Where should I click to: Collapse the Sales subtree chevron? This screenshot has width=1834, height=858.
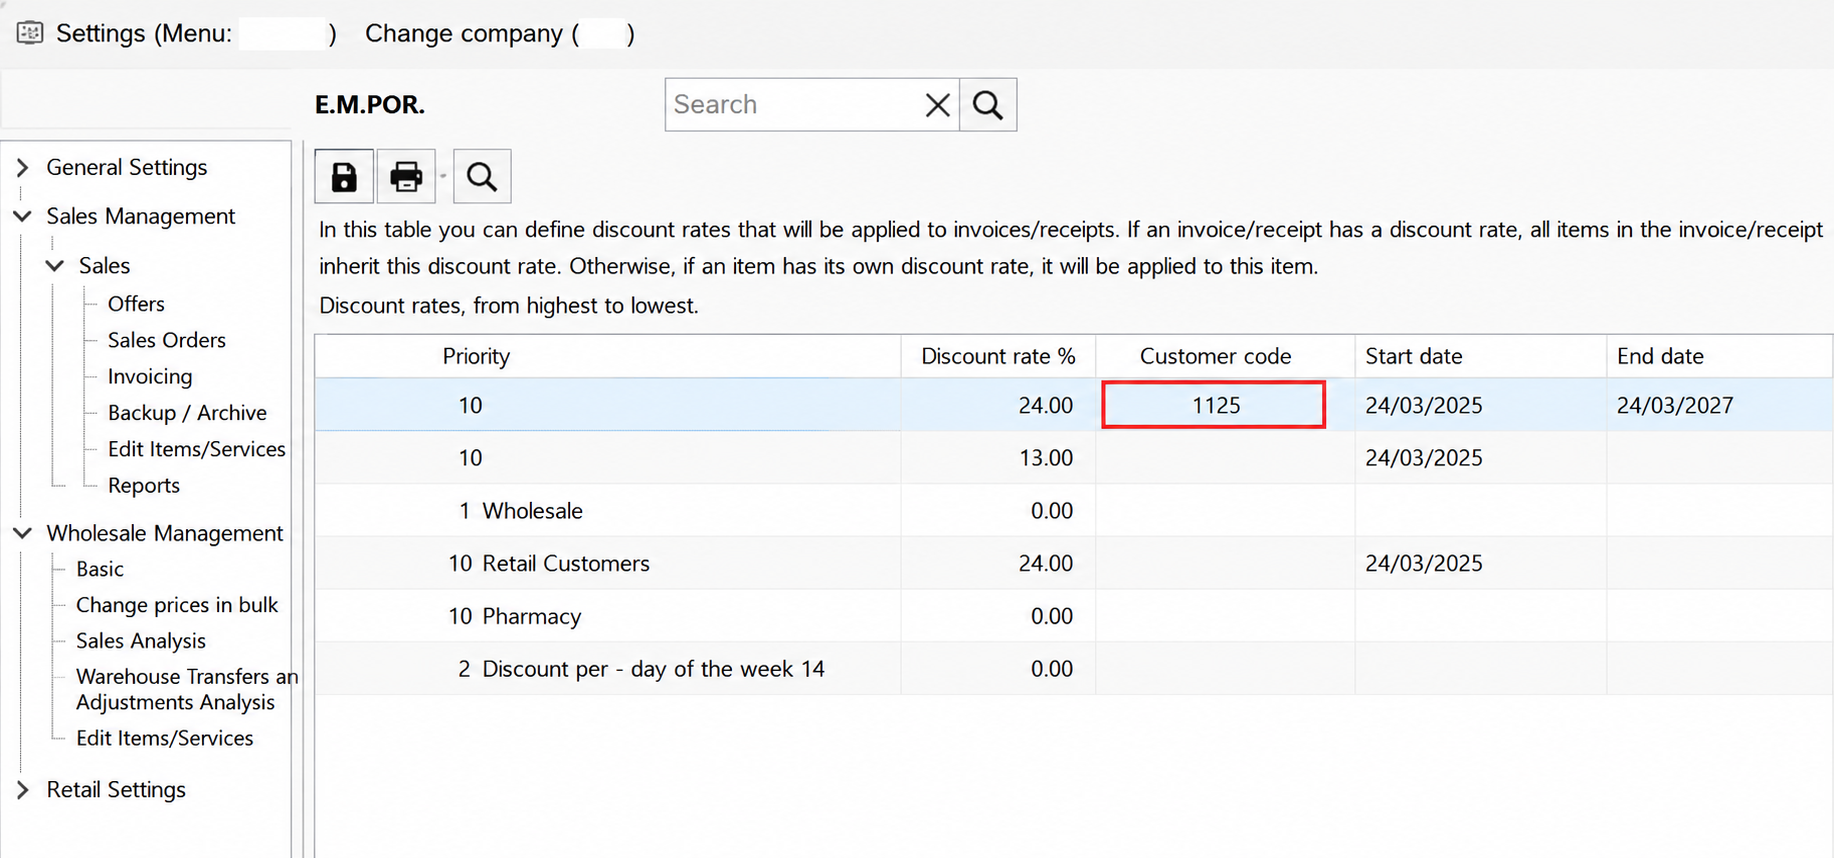[55, 265]
